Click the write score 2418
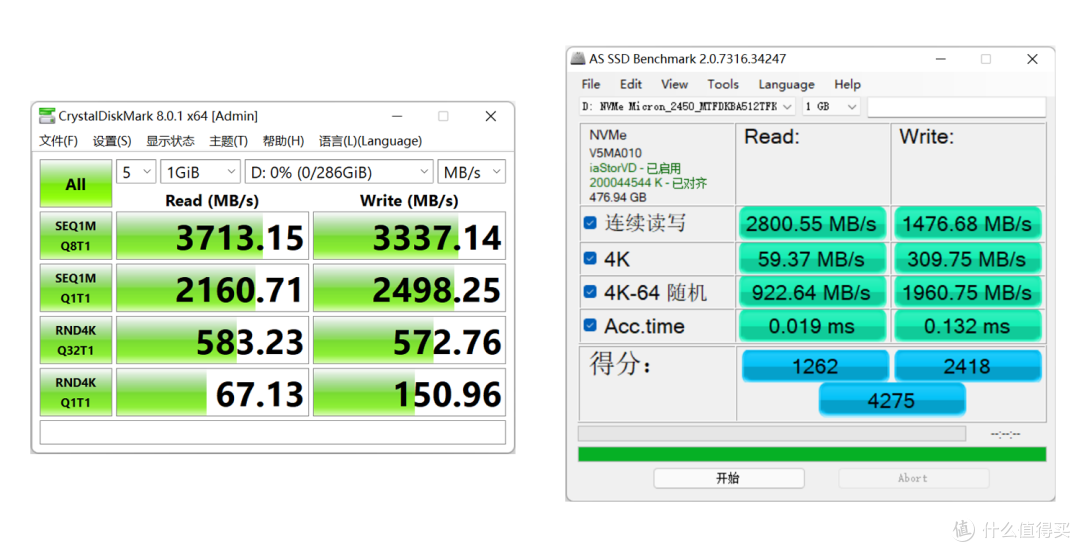Viewport: 1080px width, 552px height. (x=968, y=366)
